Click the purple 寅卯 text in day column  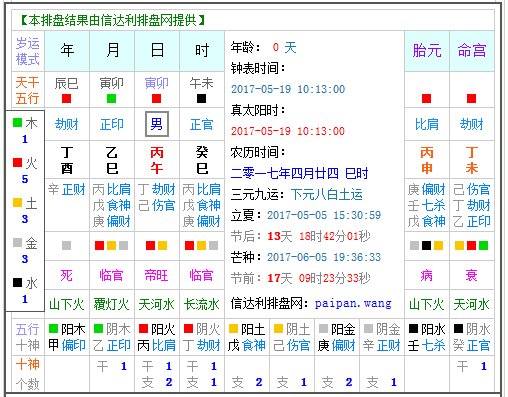pos(157,83)
